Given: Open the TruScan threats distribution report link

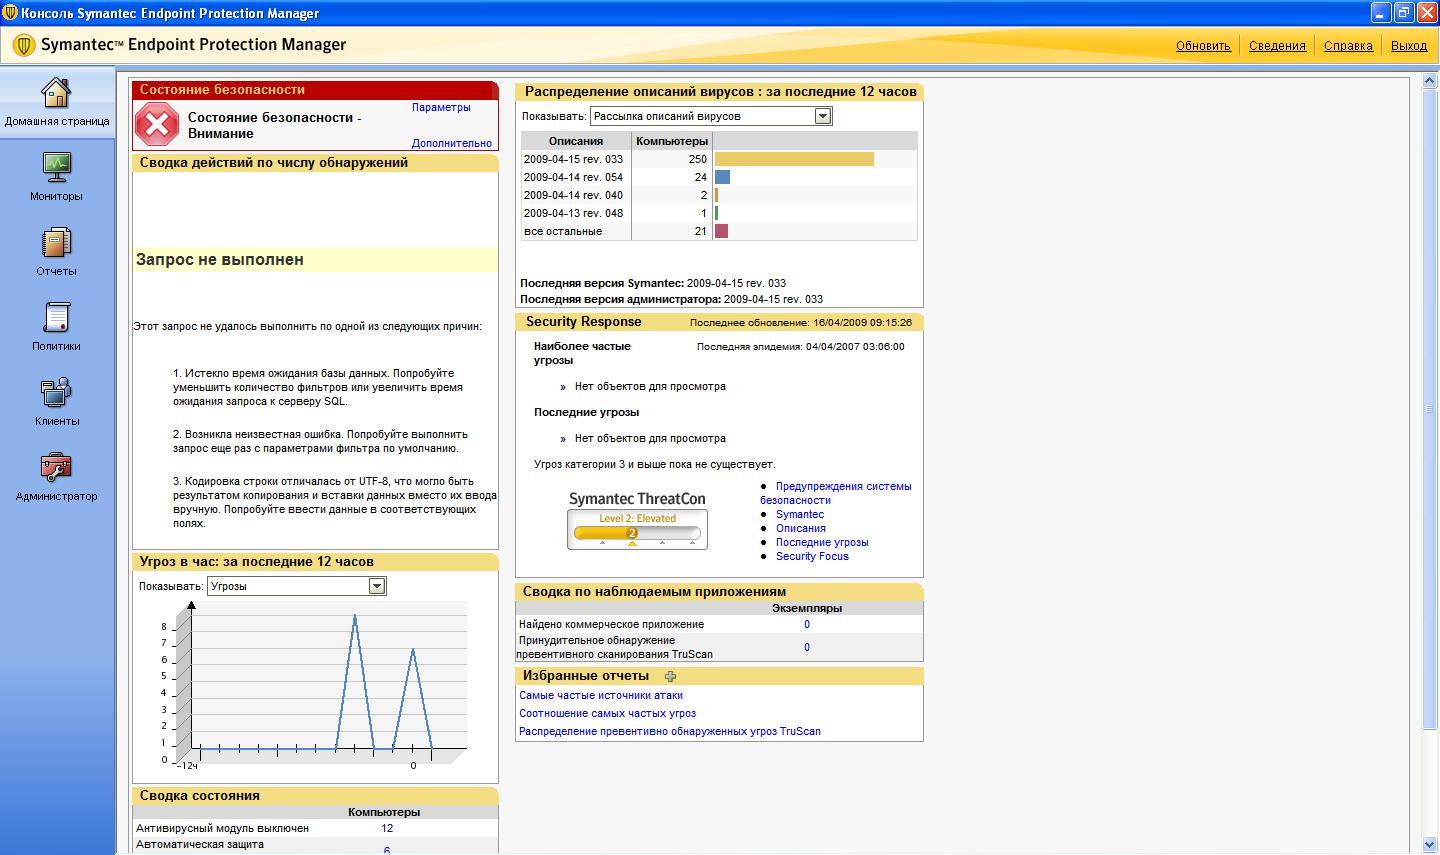Looking at the screenshot, I should click(x=670, y=731).
